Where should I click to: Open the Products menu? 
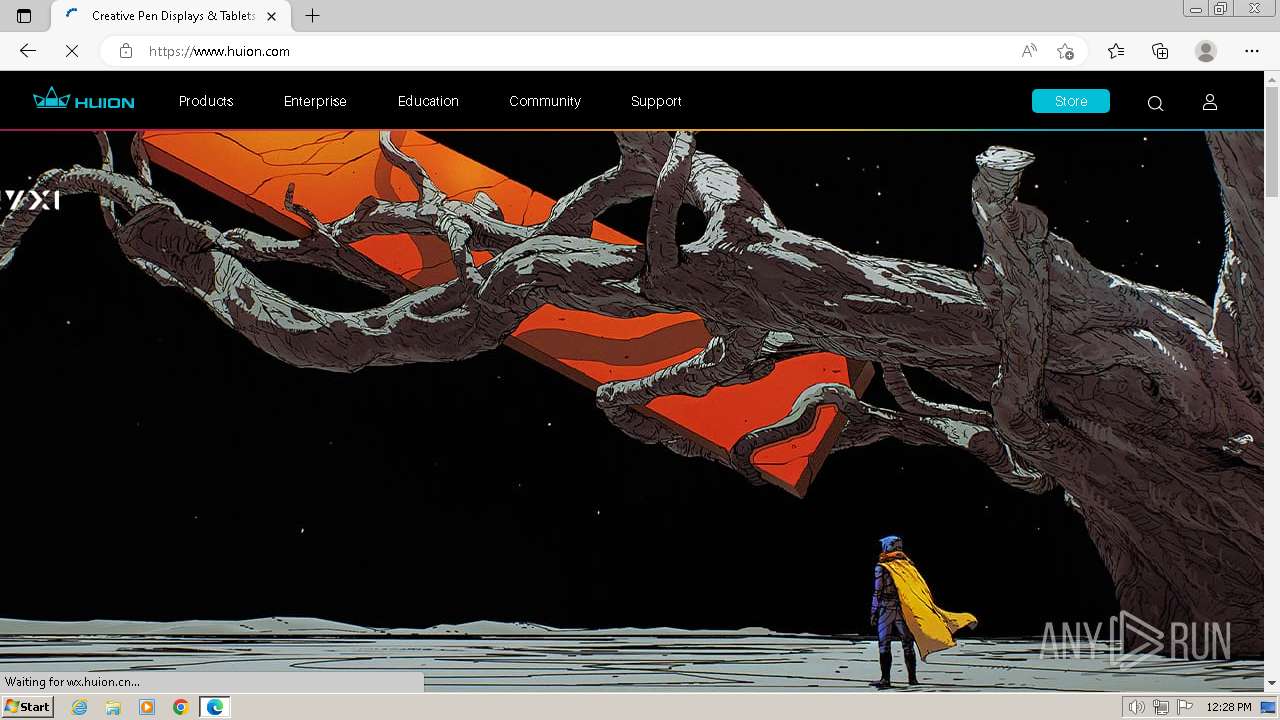coord(206,101)
